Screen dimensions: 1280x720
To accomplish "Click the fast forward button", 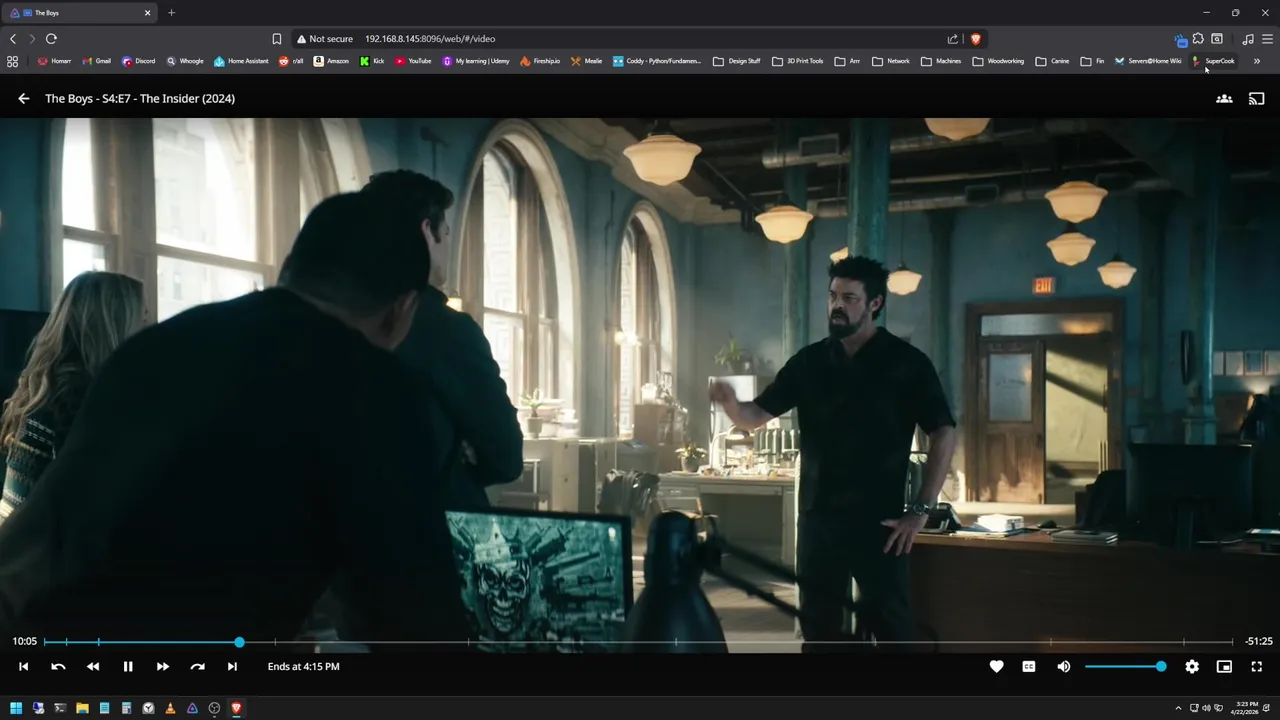I will pos(162,666).
